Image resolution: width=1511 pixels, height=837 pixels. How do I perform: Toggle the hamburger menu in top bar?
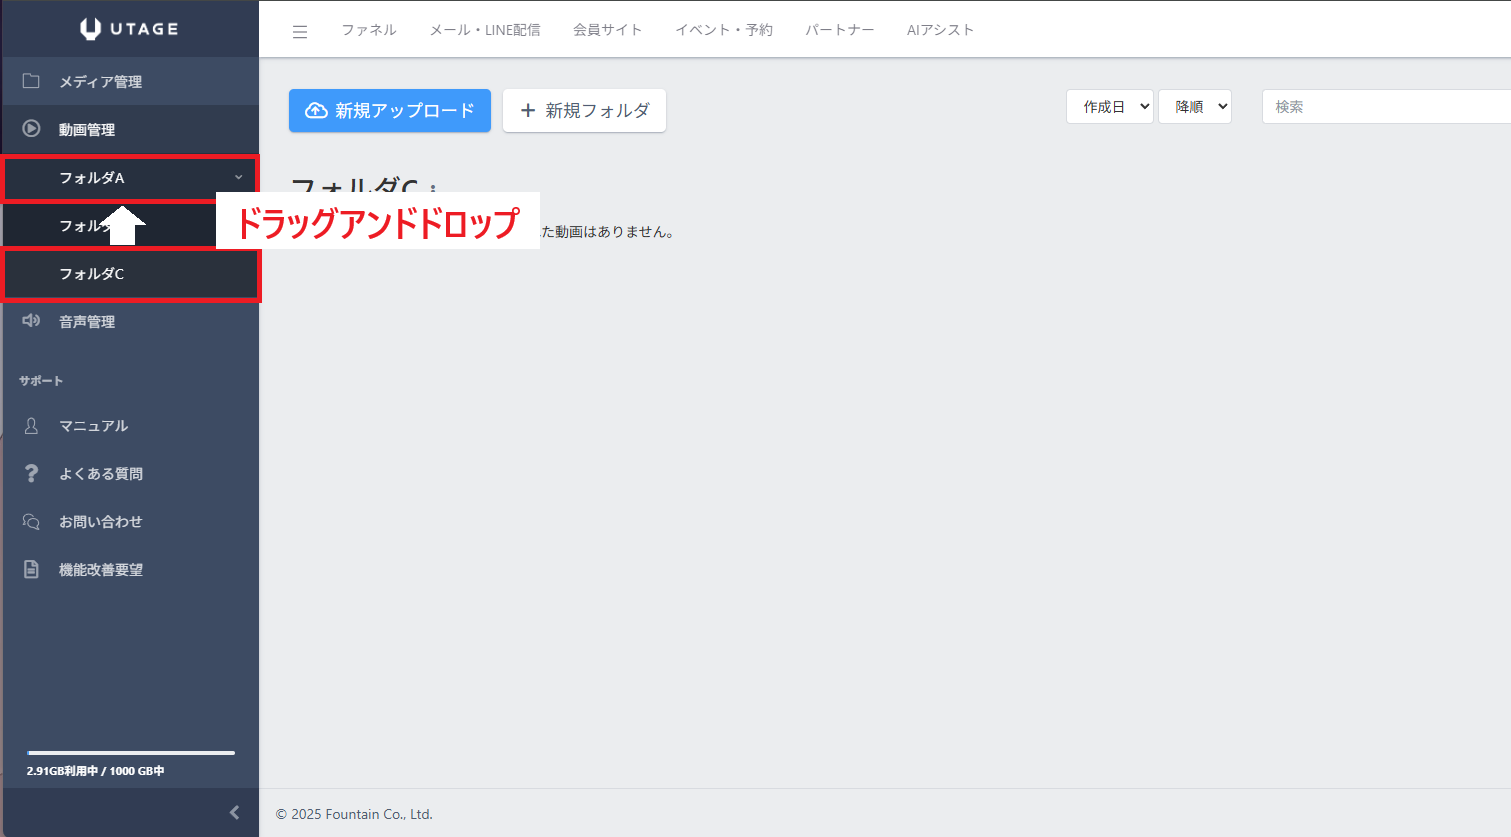coord(300,31)
